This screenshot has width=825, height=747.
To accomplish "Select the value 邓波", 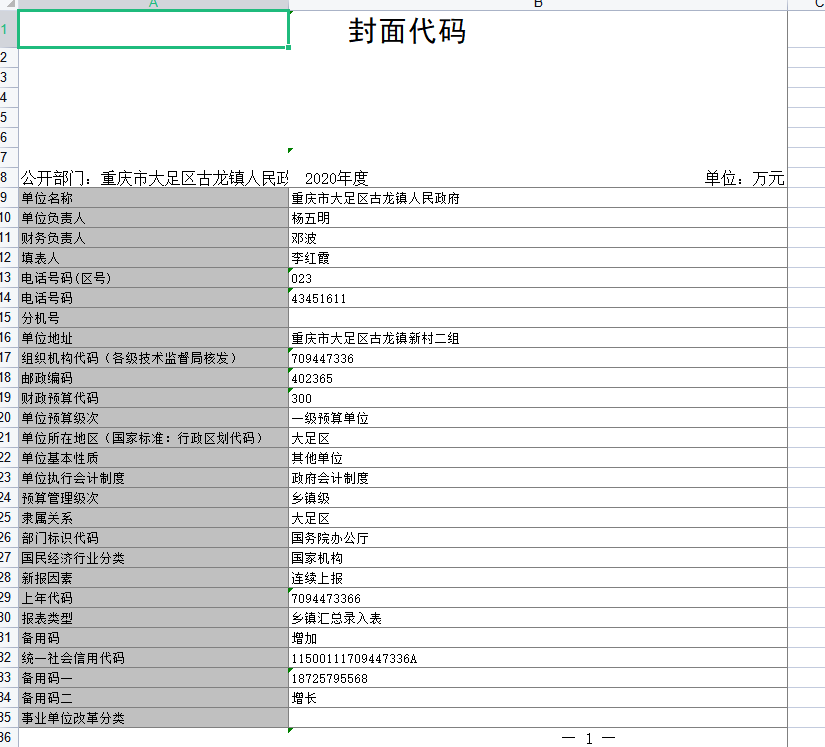I will 538,238.
